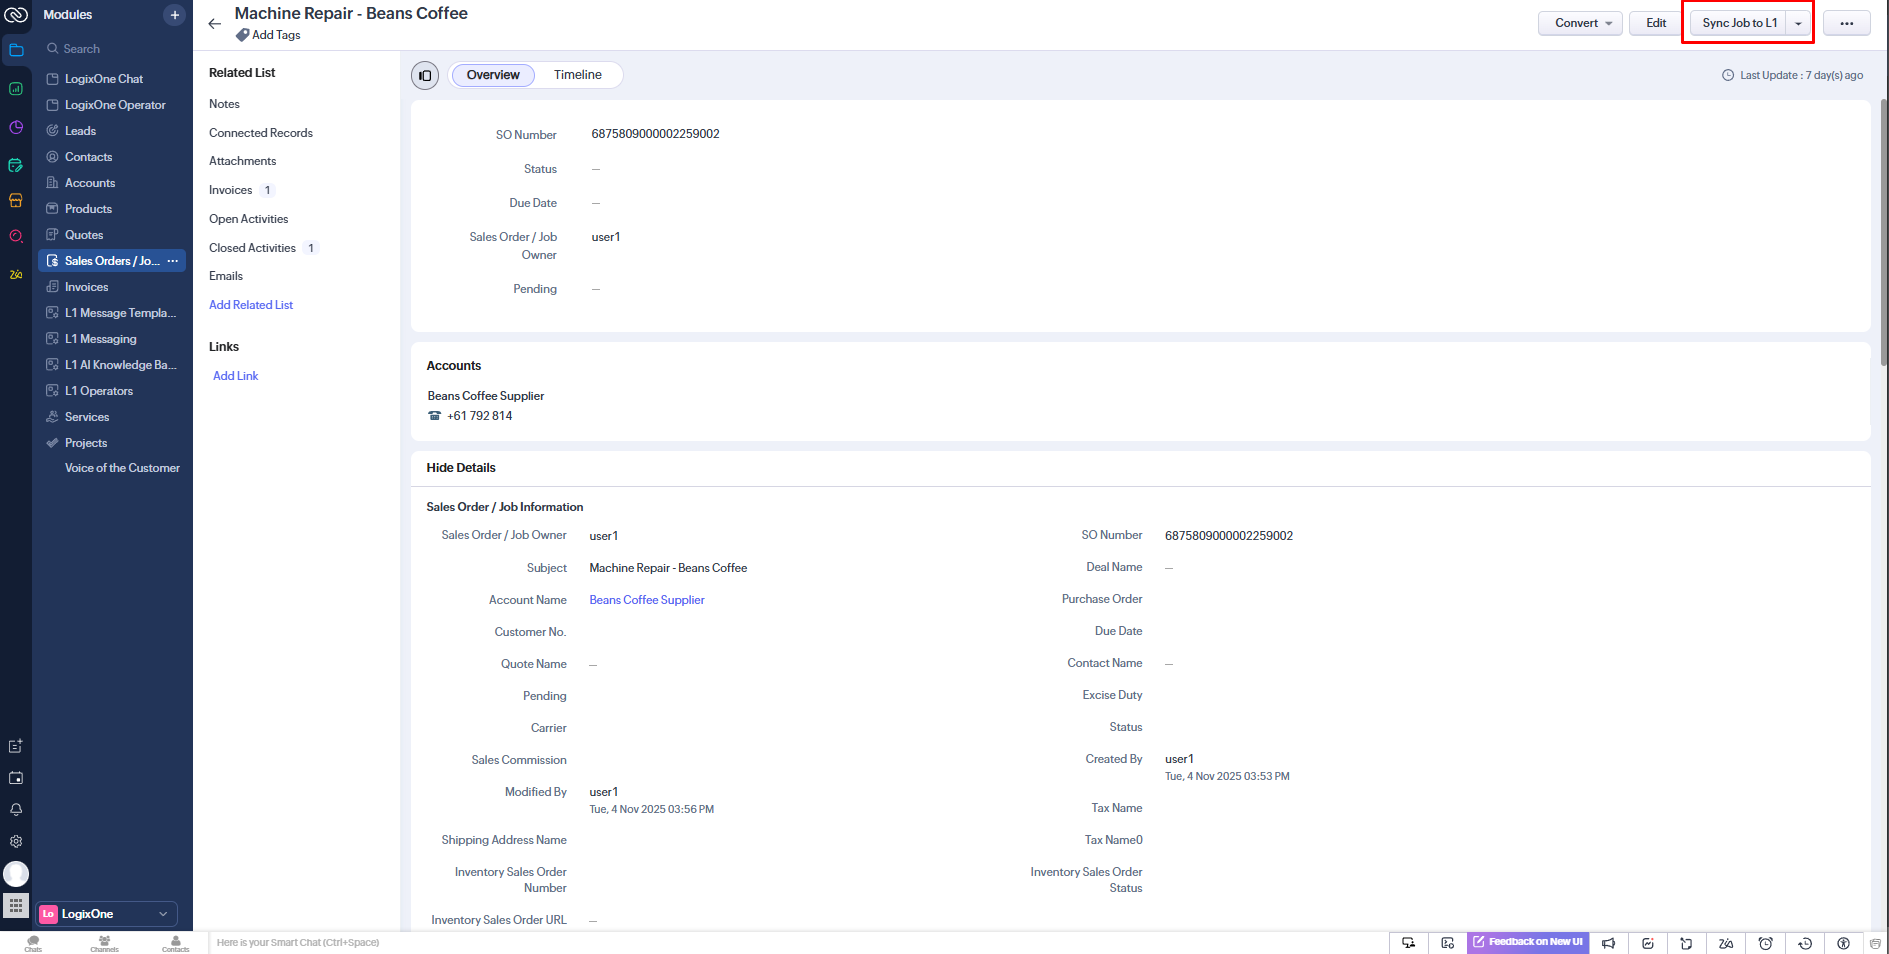The width and height of the screenshot is (1889, 954).
Task: Click the plus icon beside Modules
Action: [x=175, y=15]
